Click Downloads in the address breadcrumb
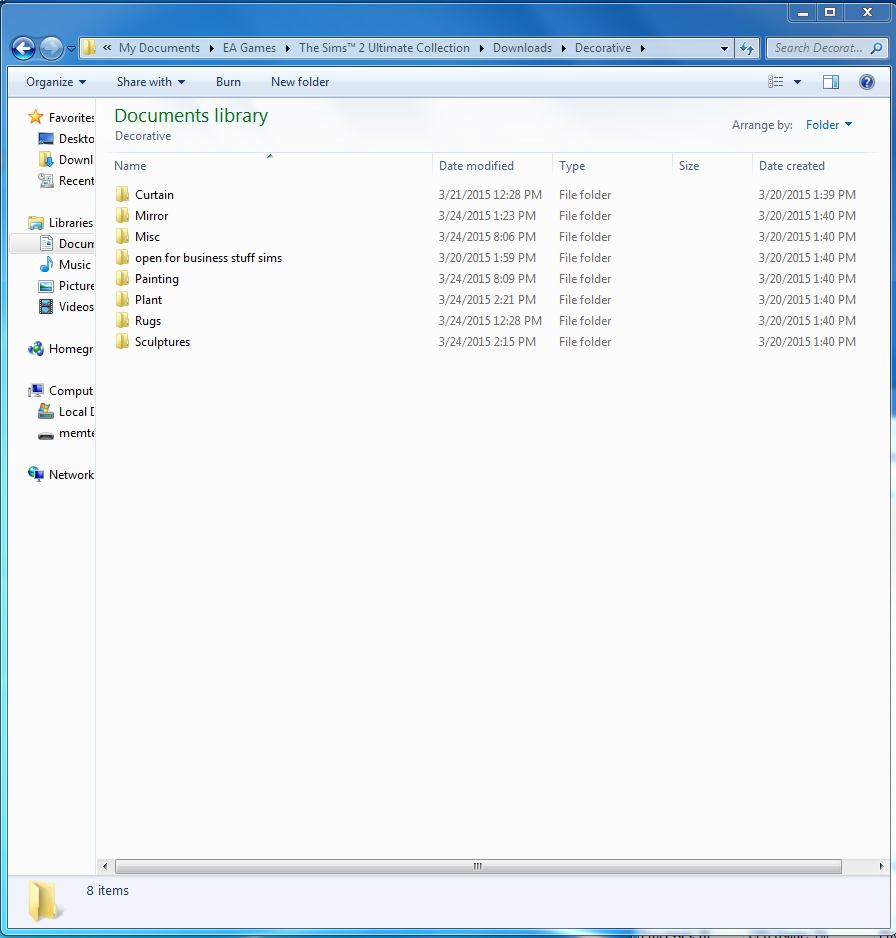This screenshot has width=896, height=938. click(522, 48)
